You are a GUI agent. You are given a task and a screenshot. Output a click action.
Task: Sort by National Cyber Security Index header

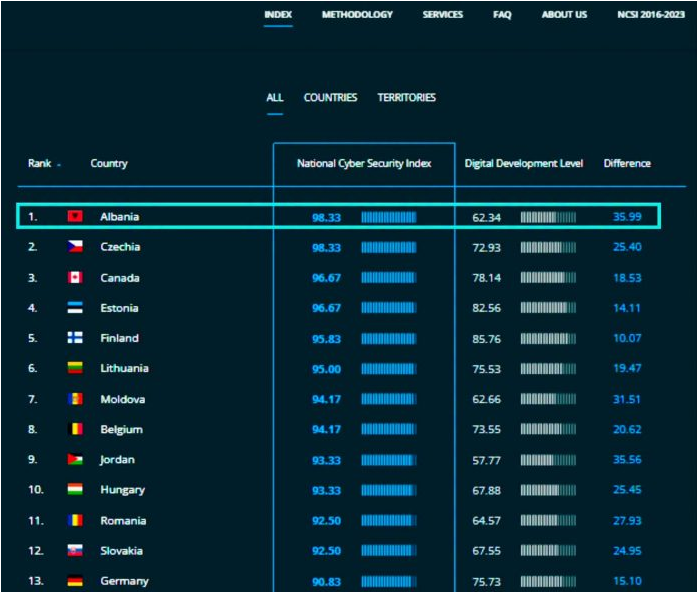tap(364, 164)
